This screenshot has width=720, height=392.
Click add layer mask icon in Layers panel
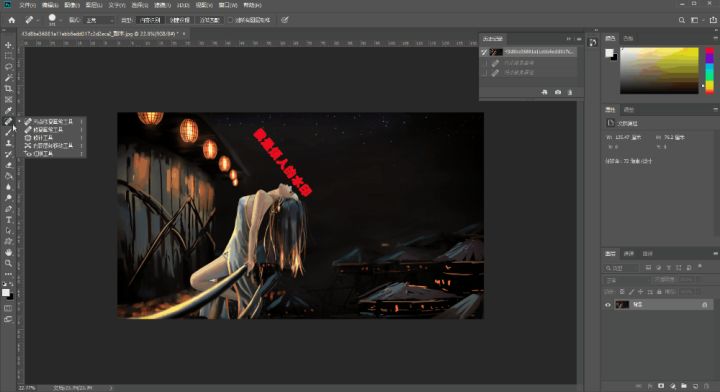pyautogui.click(x=661, y=386)
